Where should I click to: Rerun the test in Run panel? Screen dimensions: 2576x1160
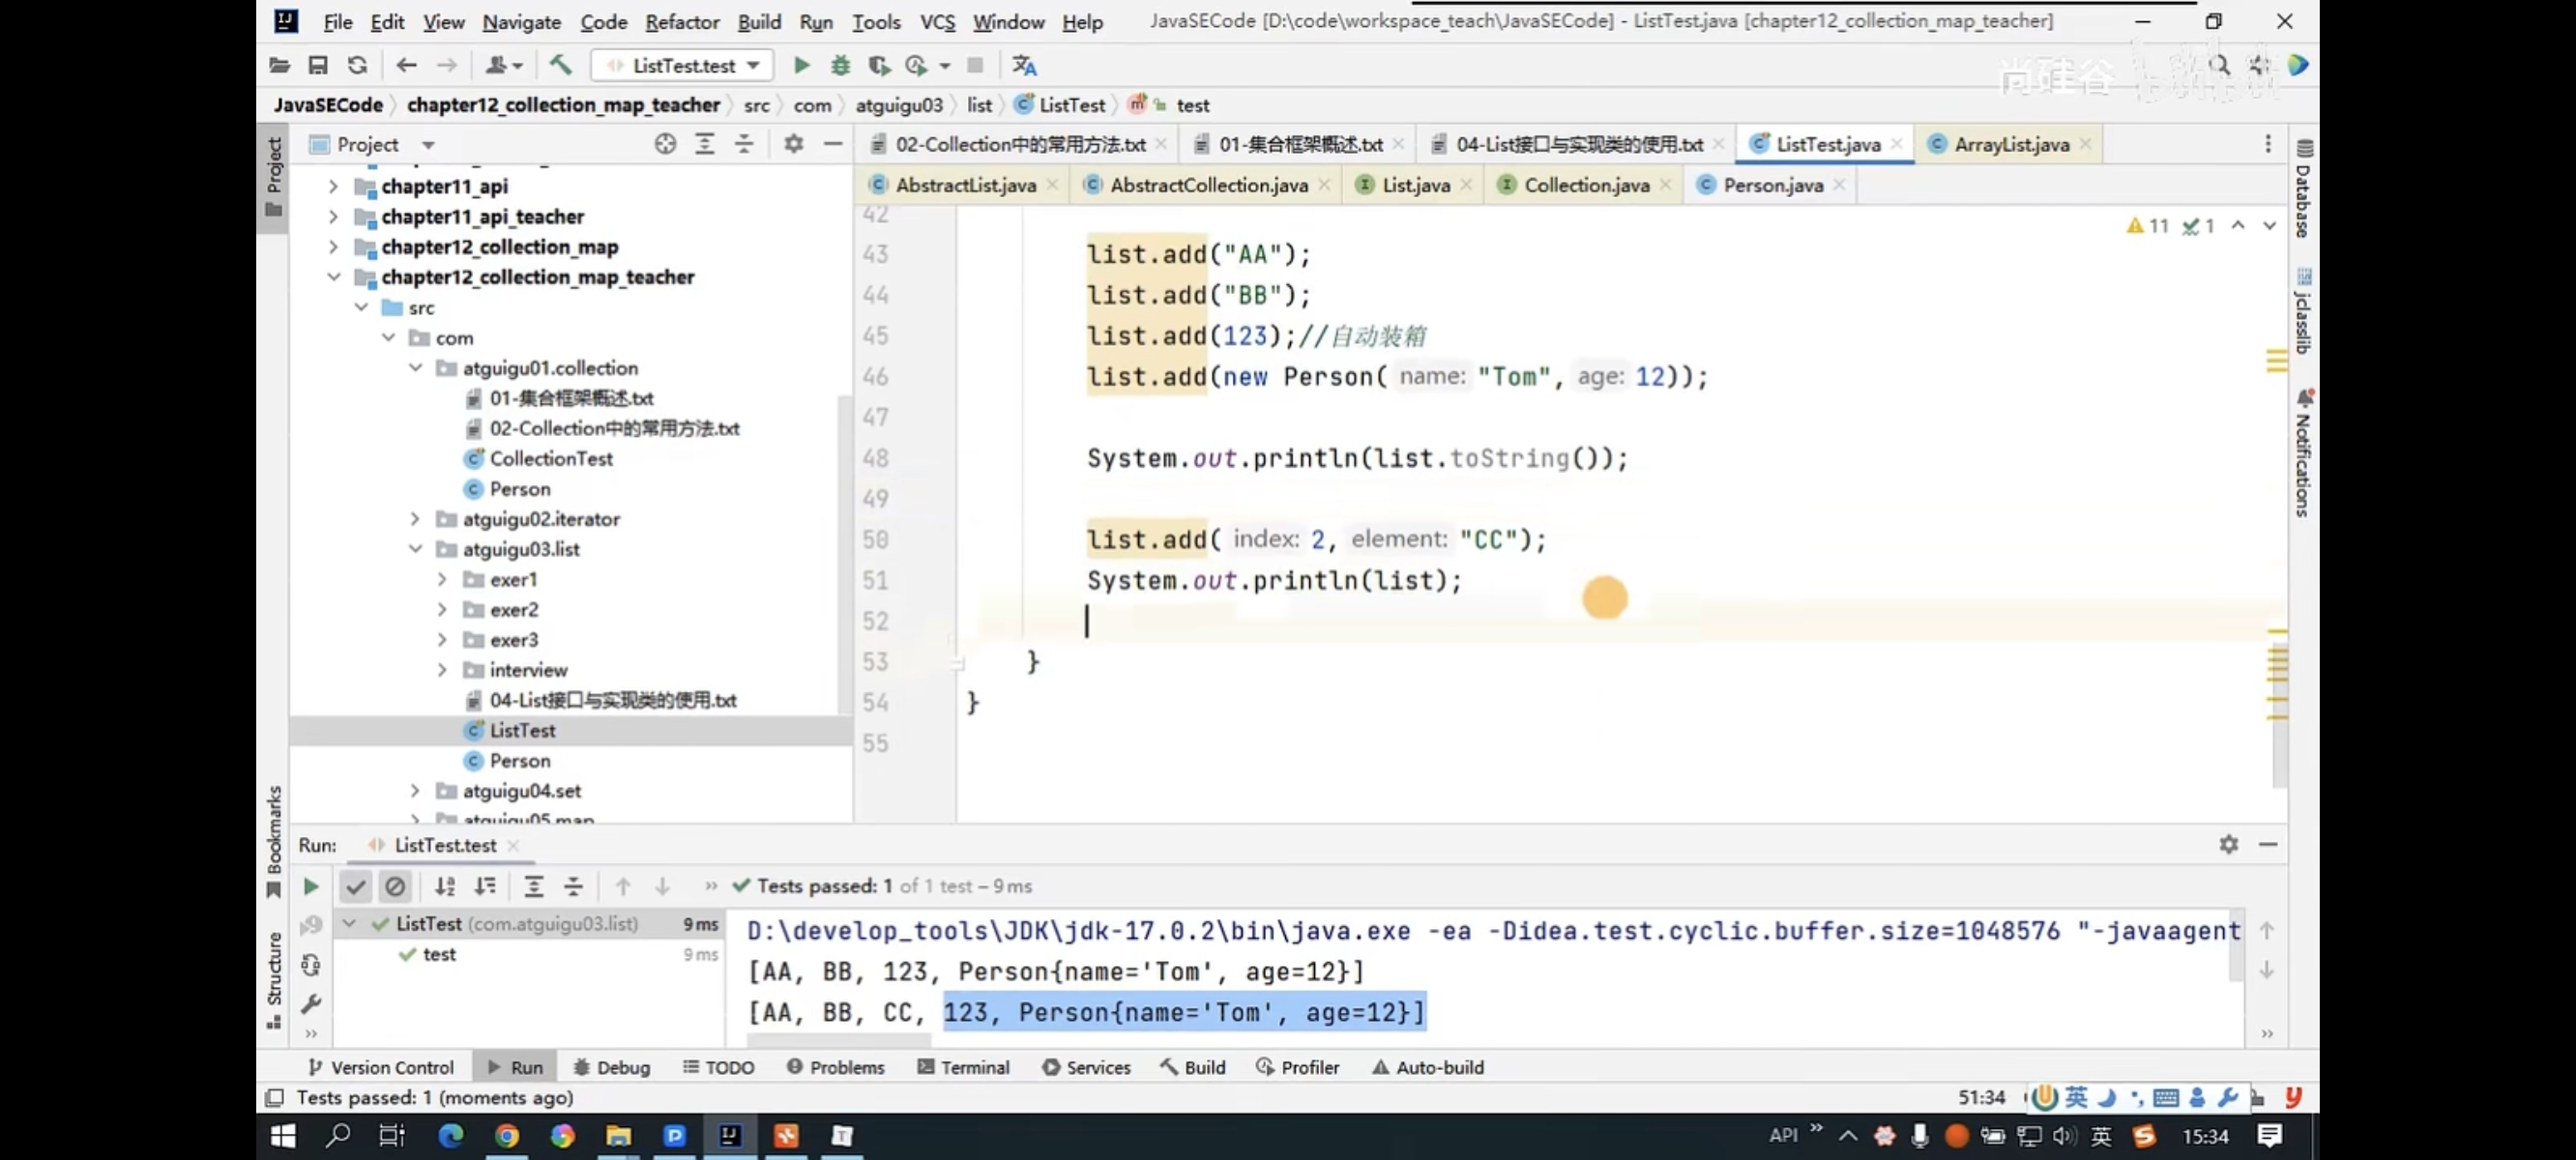[x=311, y=886]
